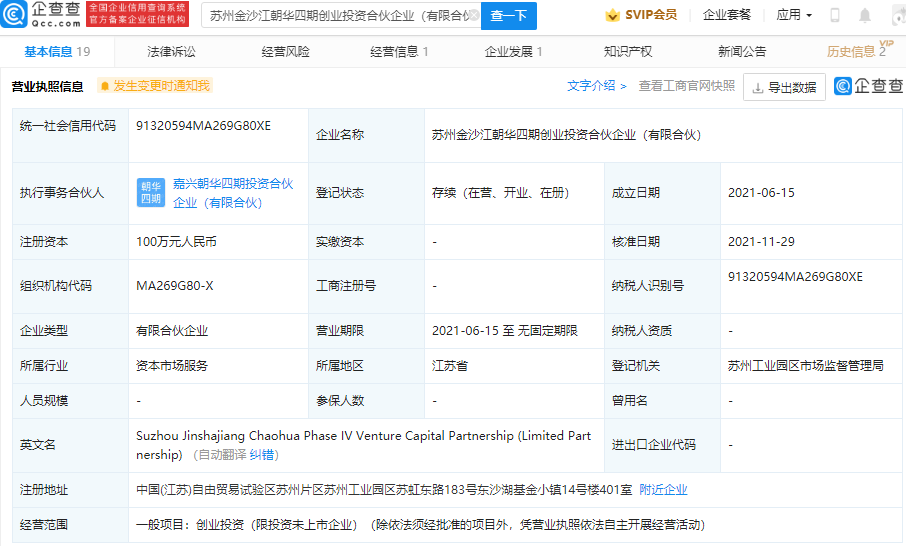The height and width of the screenshot is (546, 906).
Task: Switch to the 基本信息 tab
Action: 57,51
